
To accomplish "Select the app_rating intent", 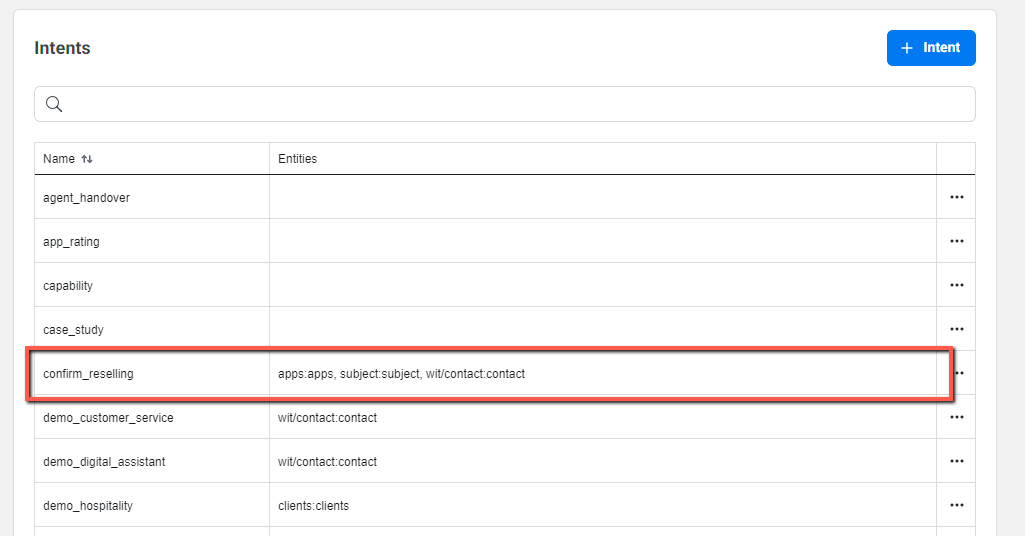I will (x=71, y=242).
